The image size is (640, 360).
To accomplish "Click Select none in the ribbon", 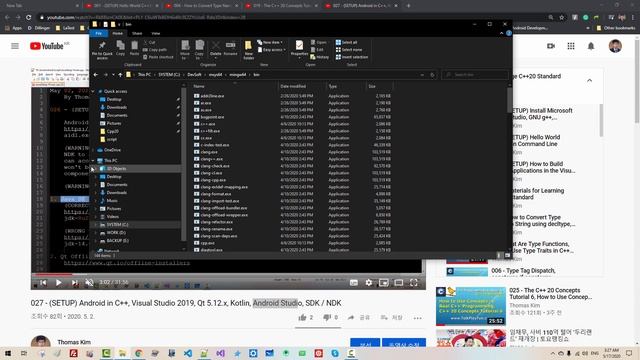I will pyautogui.click(x=349, y=50).
